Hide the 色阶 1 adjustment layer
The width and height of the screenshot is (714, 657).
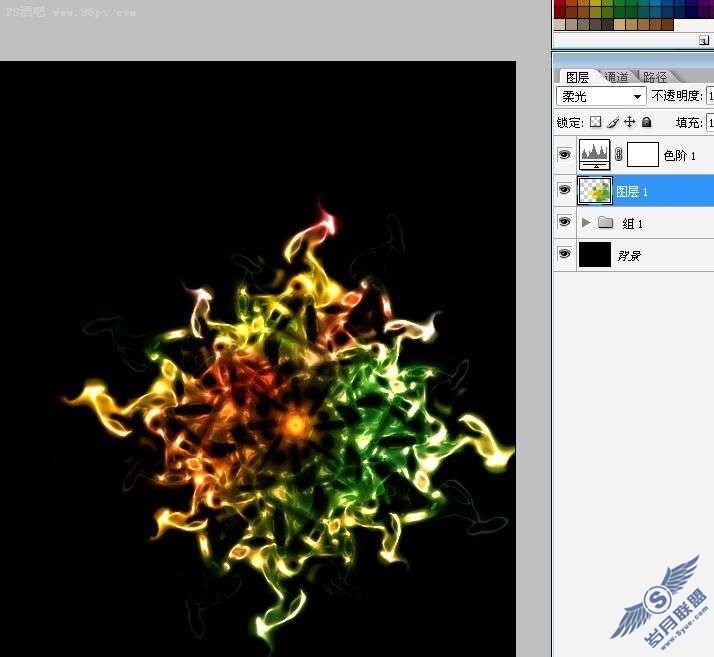(565, 155)
